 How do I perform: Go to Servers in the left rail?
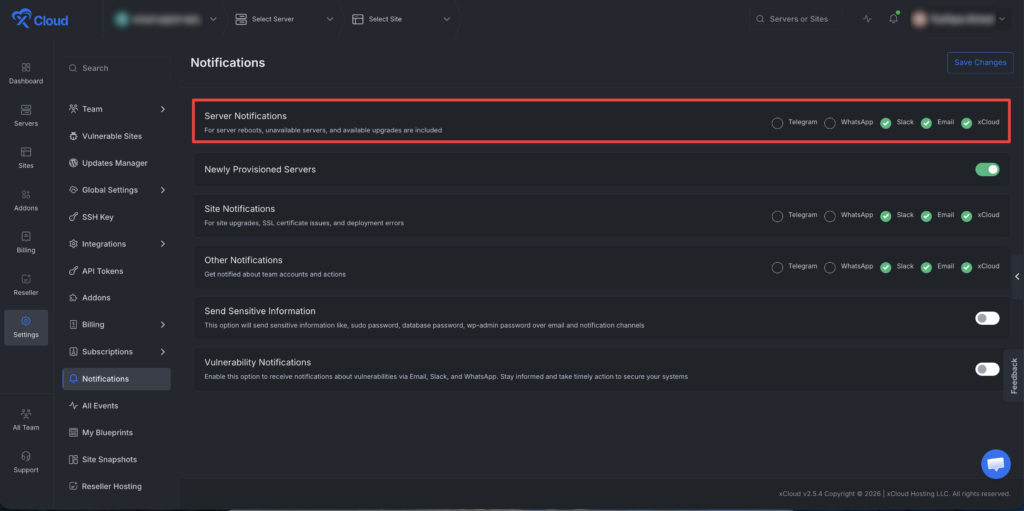26,116
